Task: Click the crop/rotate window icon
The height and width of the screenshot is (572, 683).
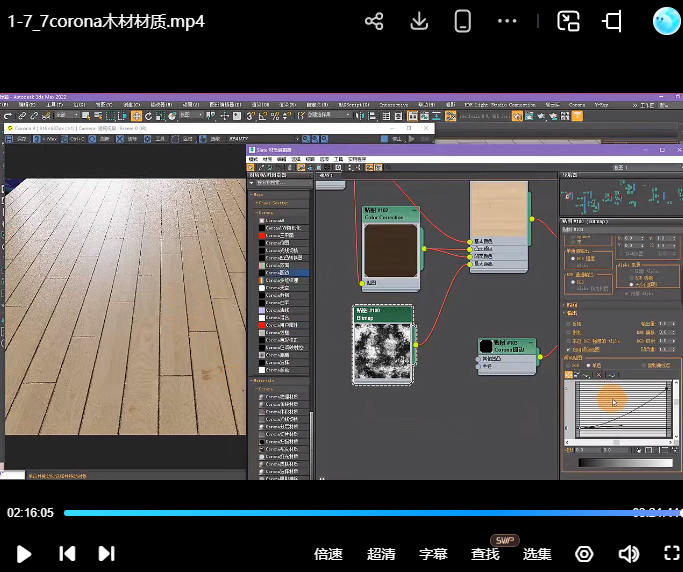Action: (612, 21)
